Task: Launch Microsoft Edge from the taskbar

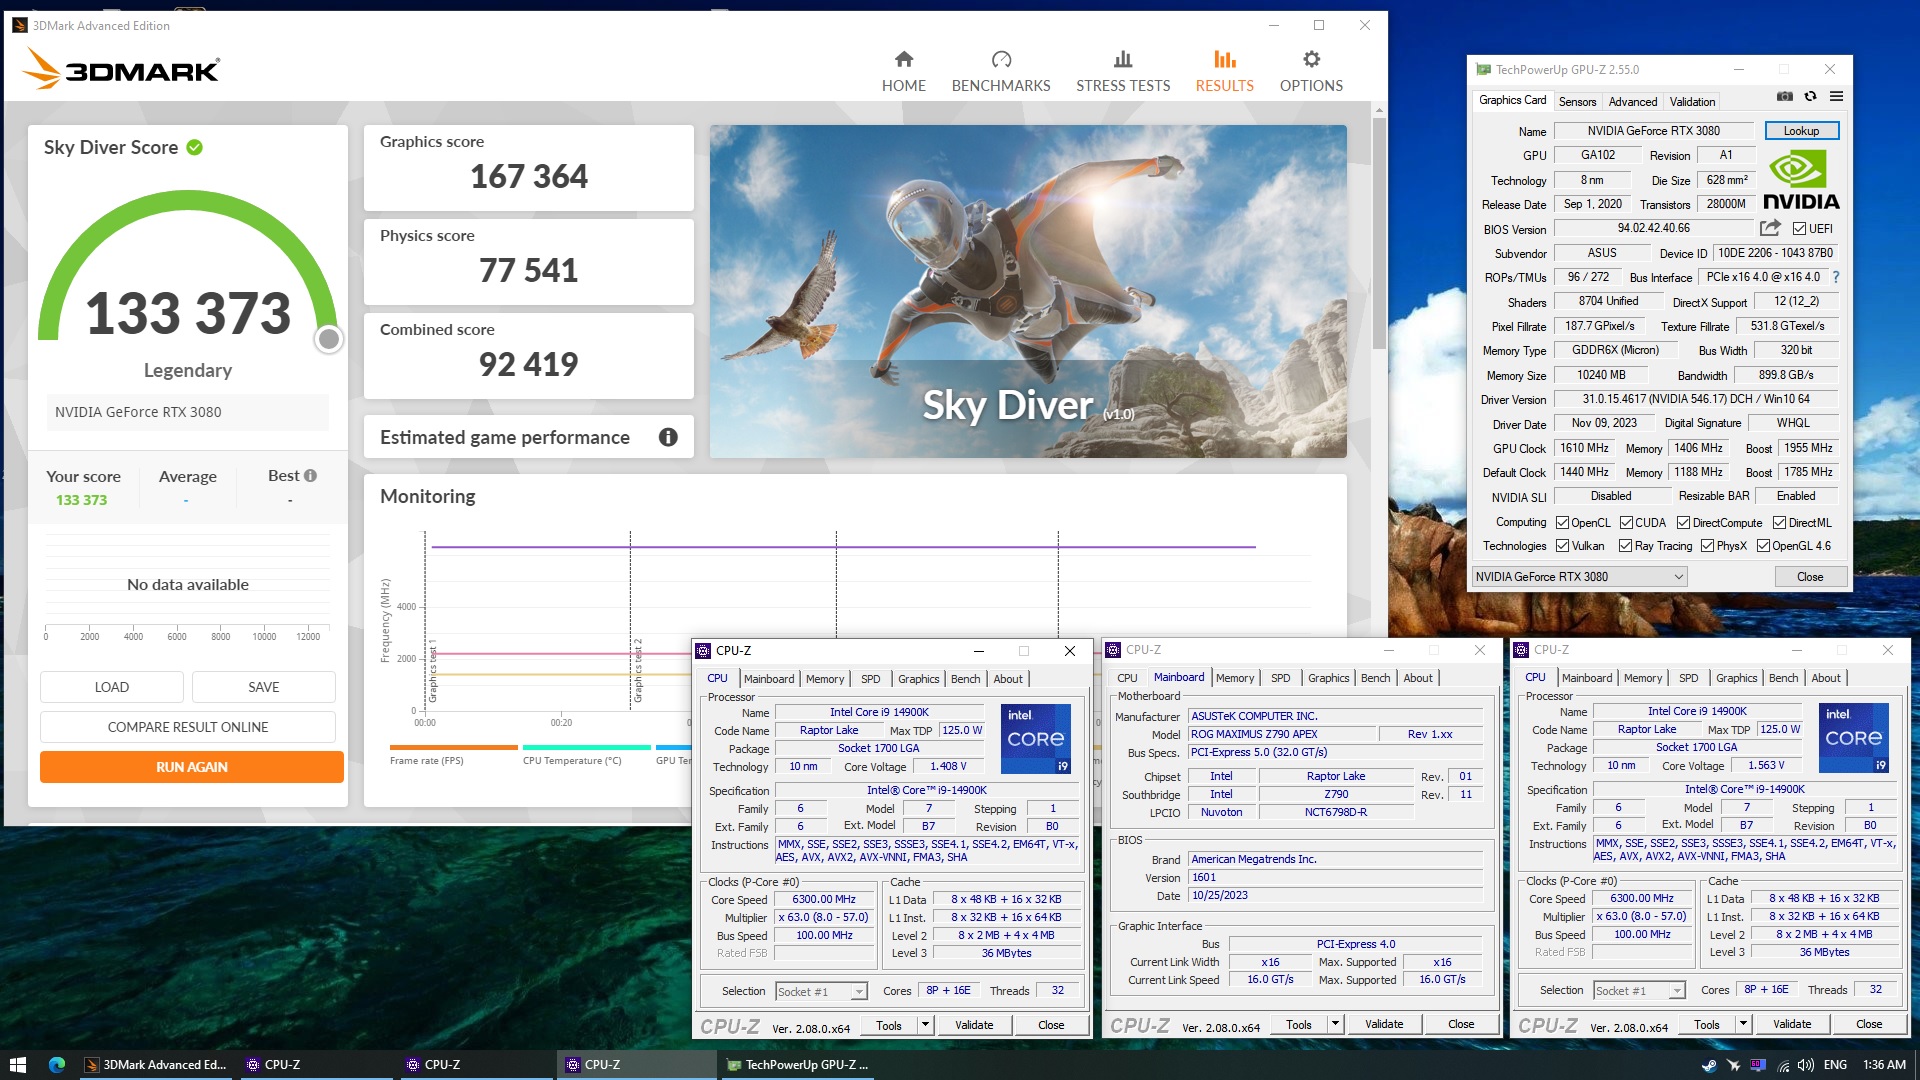Action: (x=57, y=1065)
